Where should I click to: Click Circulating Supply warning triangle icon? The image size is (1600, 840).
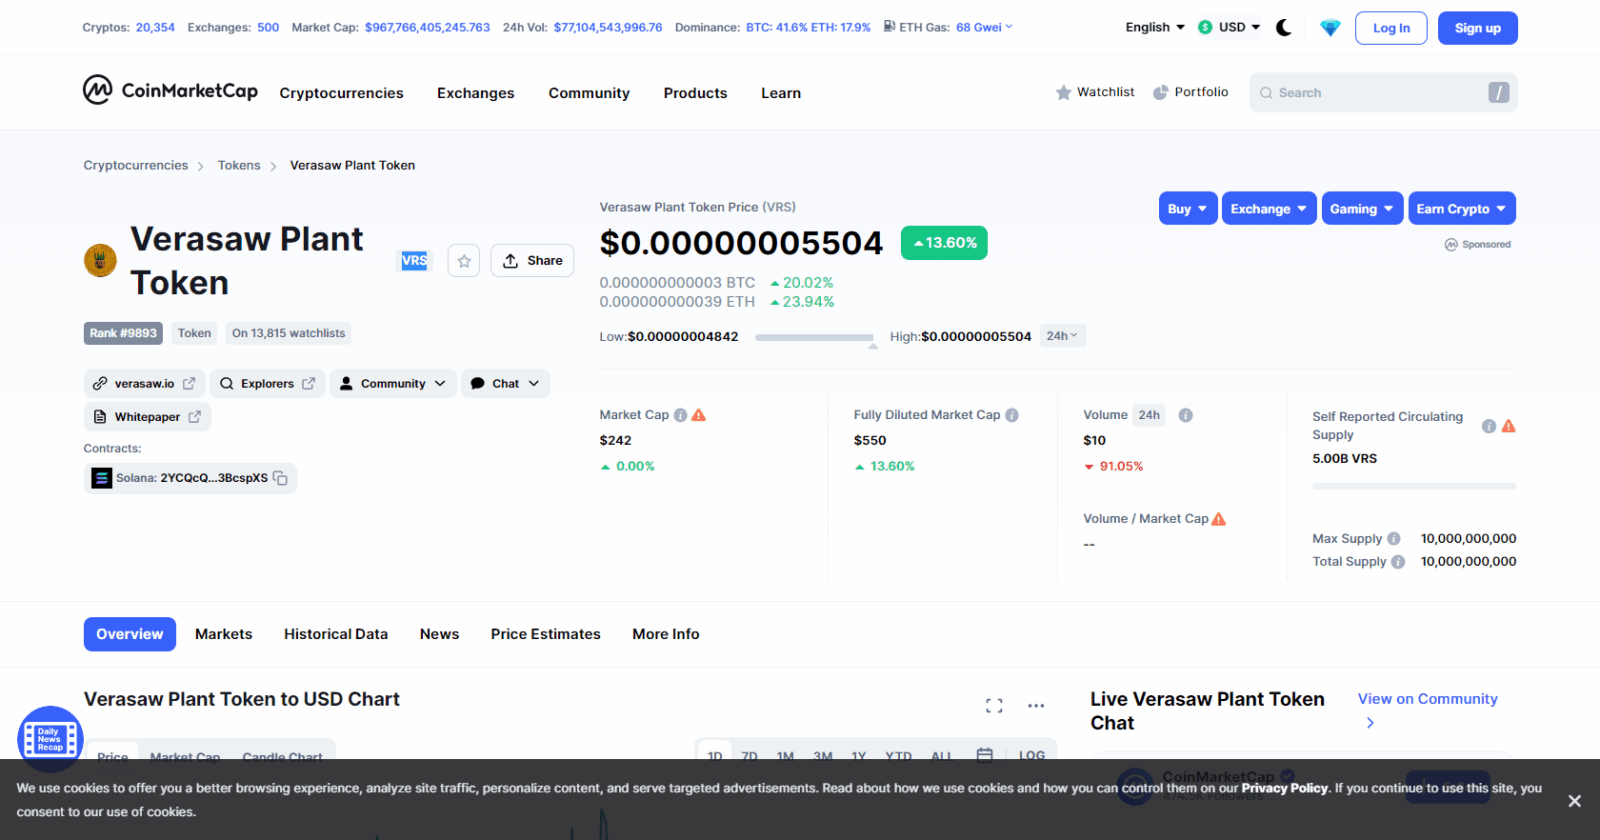pyautogui.click(x=1508, y=426)
